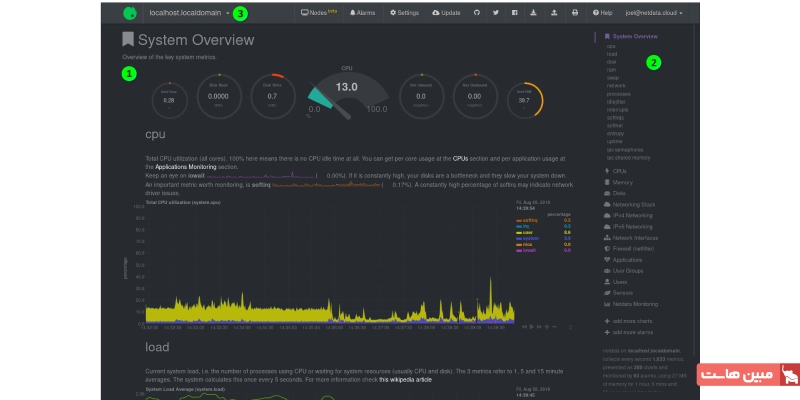Go to Netdata Monitoring in the sidebar
The width and height of the screenshot is (800, 400).
[x=634, y=303]
